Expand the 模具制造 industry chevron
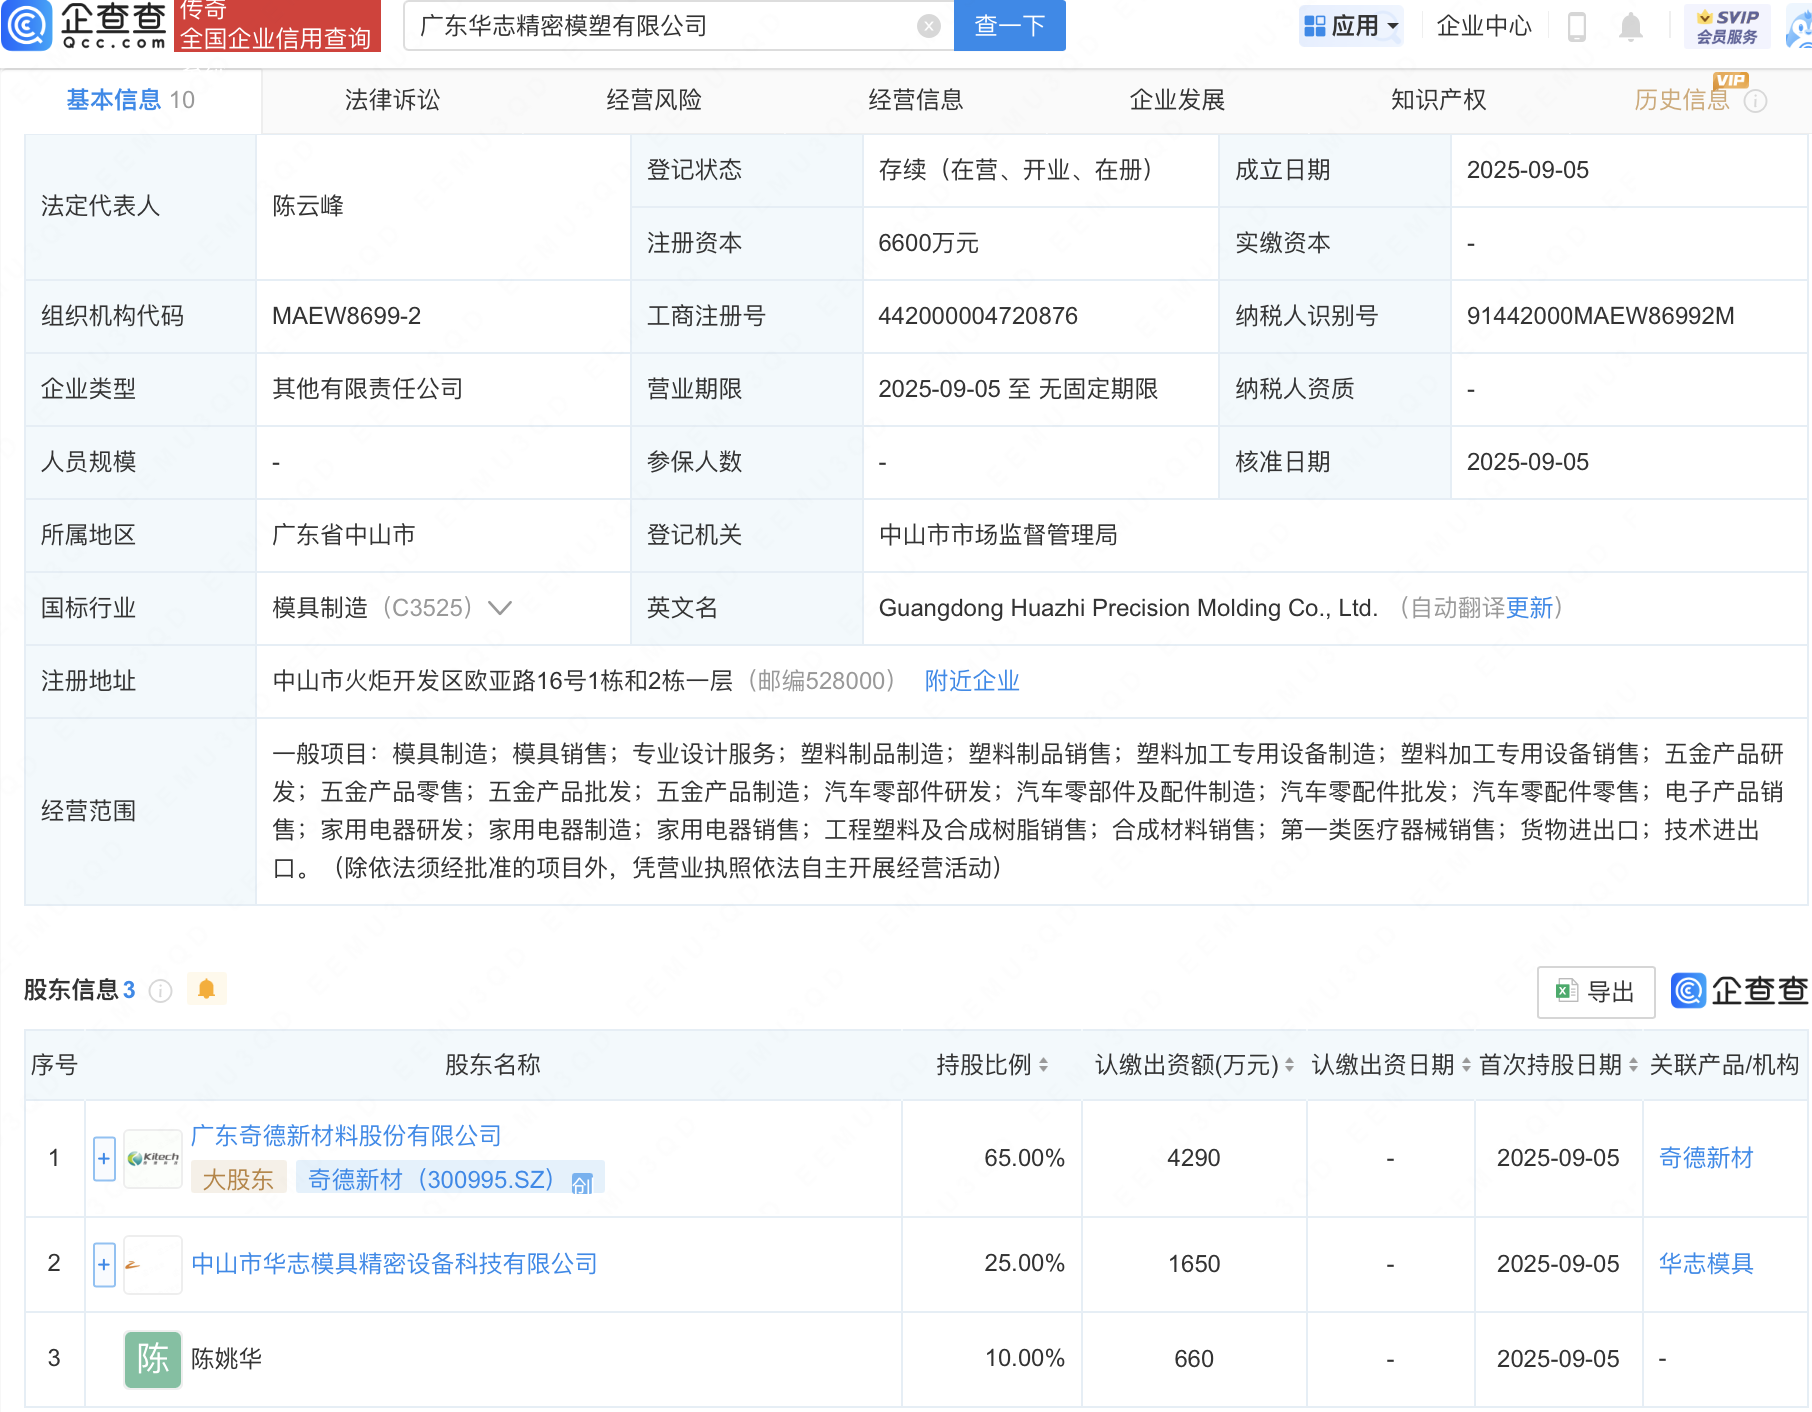 click(x=500, y=608)
